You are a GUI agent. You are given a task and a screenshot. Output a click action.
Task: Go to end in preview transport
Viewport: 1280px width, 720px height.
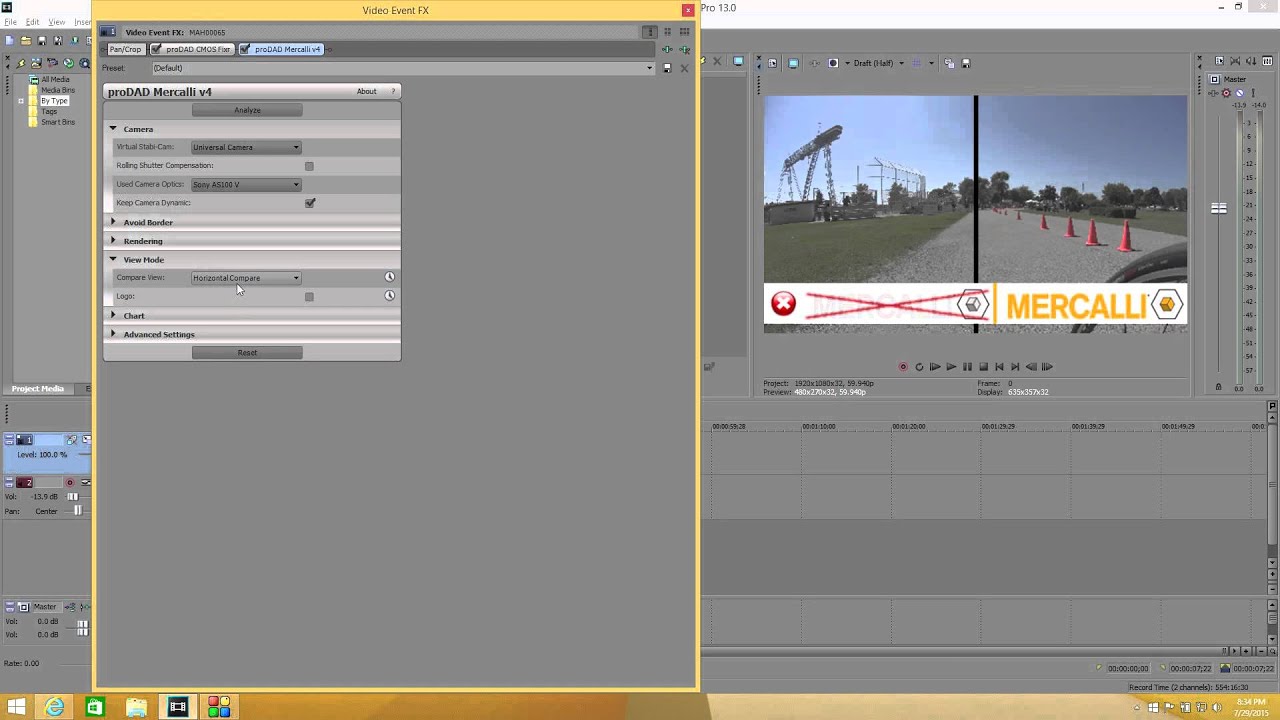(x=1015, y=367)
